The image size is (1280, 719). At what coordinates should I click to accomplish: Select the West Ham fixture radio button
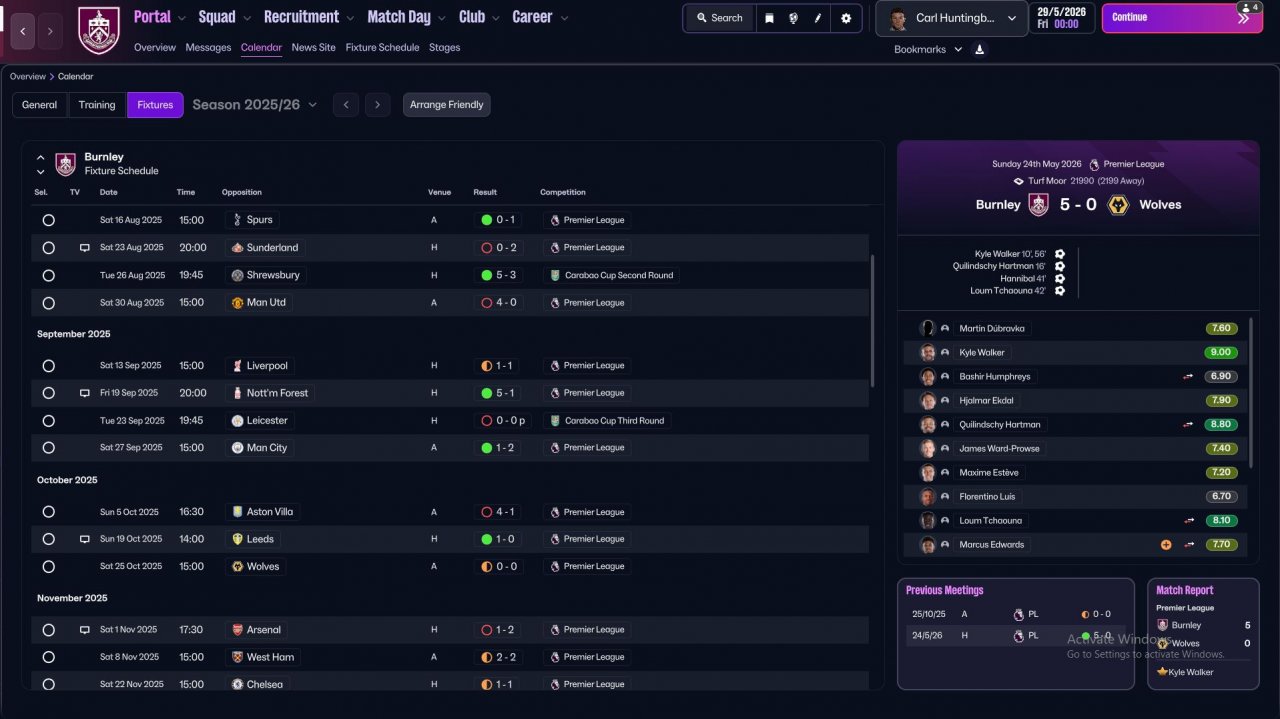pos(48,657)
